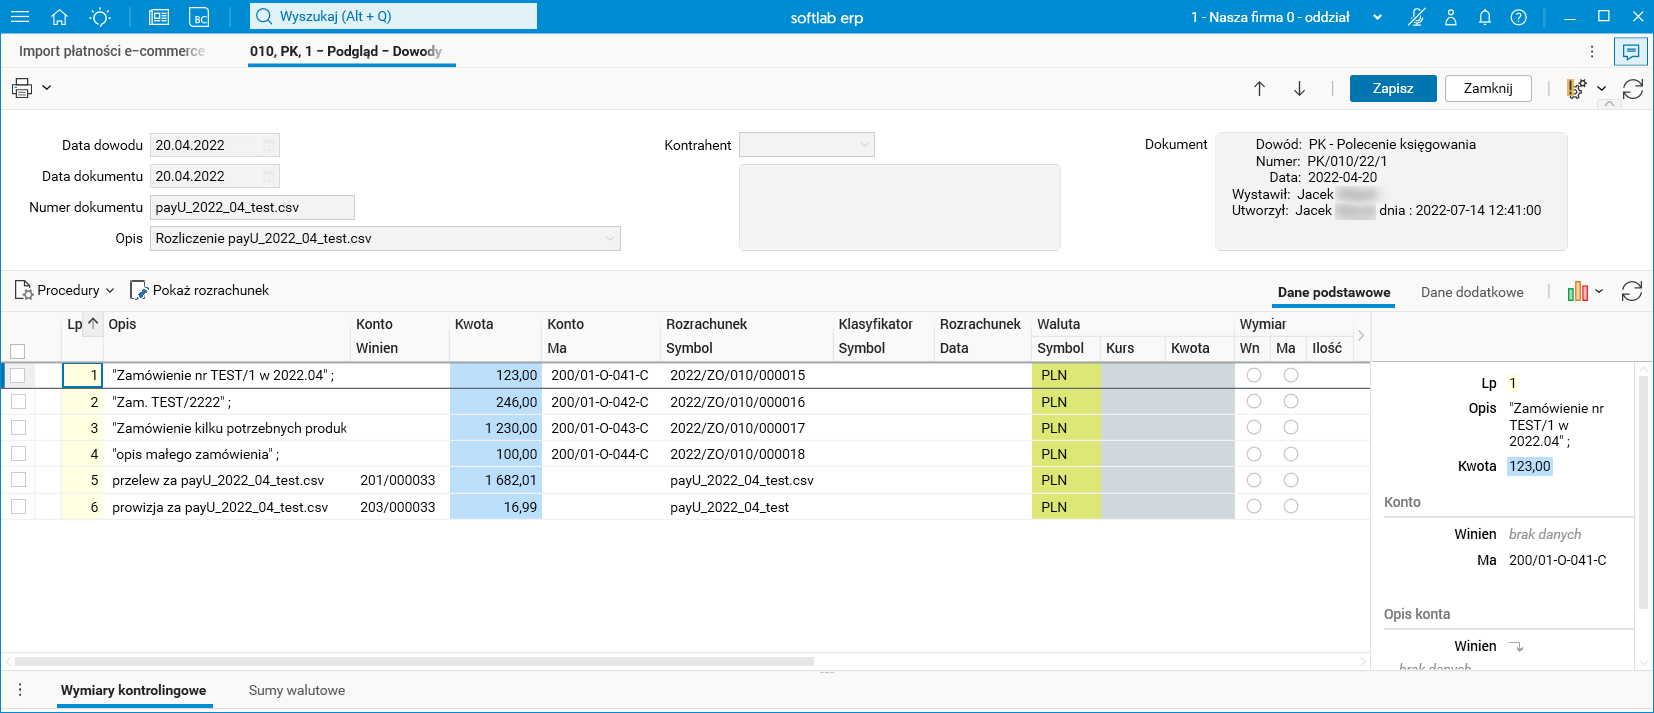Check the row 5 przelew checkbox
Image resolution: width=1654 pixels, height=713 pixels.
[18, 480]
